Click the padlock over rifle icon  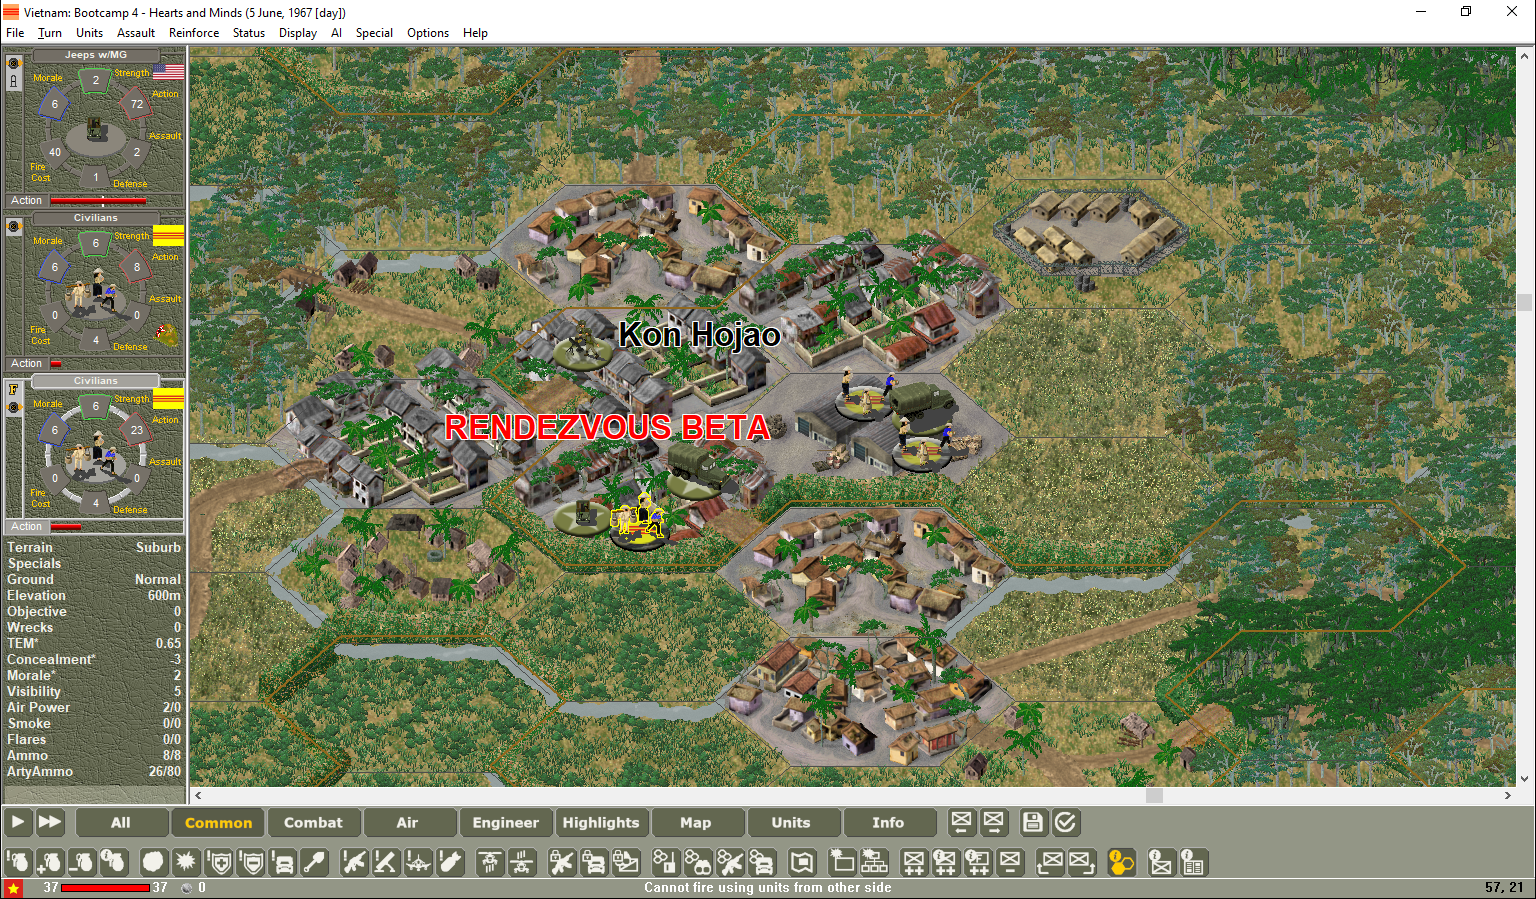click(x=561, y=862)
